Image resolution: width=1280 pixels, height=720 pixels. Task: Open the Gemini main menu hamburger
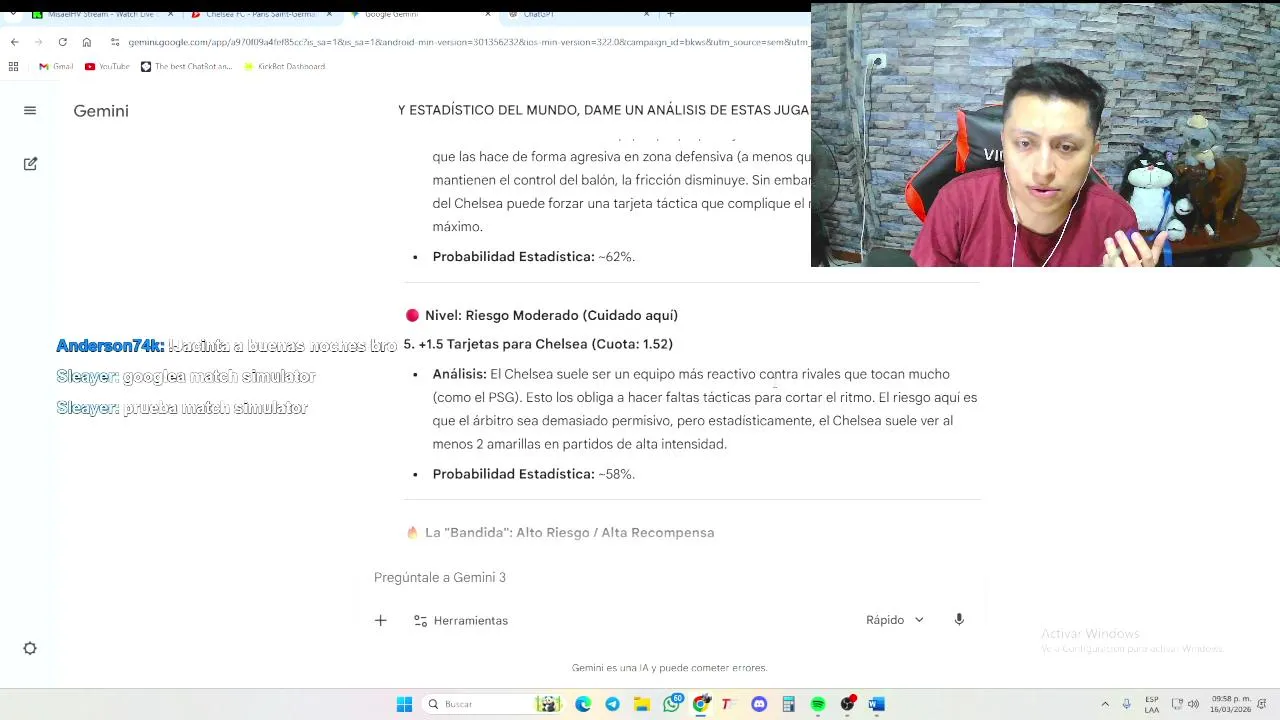point(30,111)
